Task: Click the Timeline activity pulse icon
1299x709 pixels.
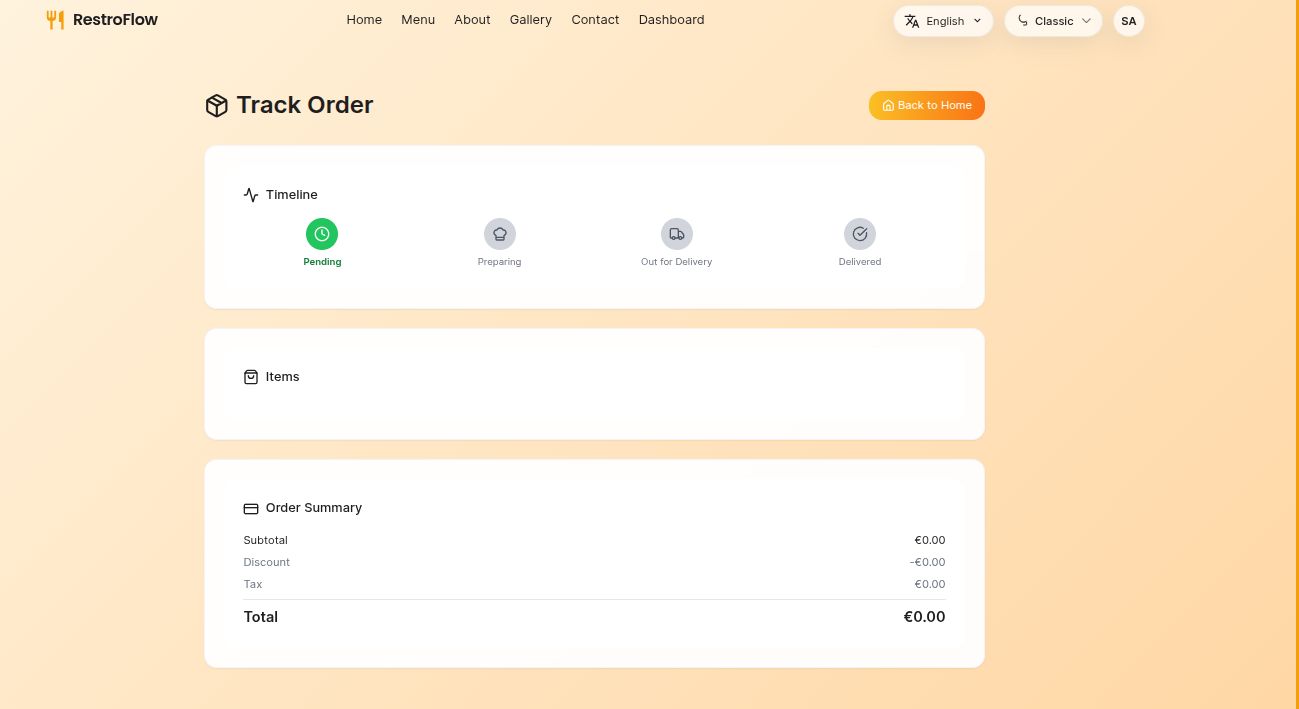Action: (251, 195)
